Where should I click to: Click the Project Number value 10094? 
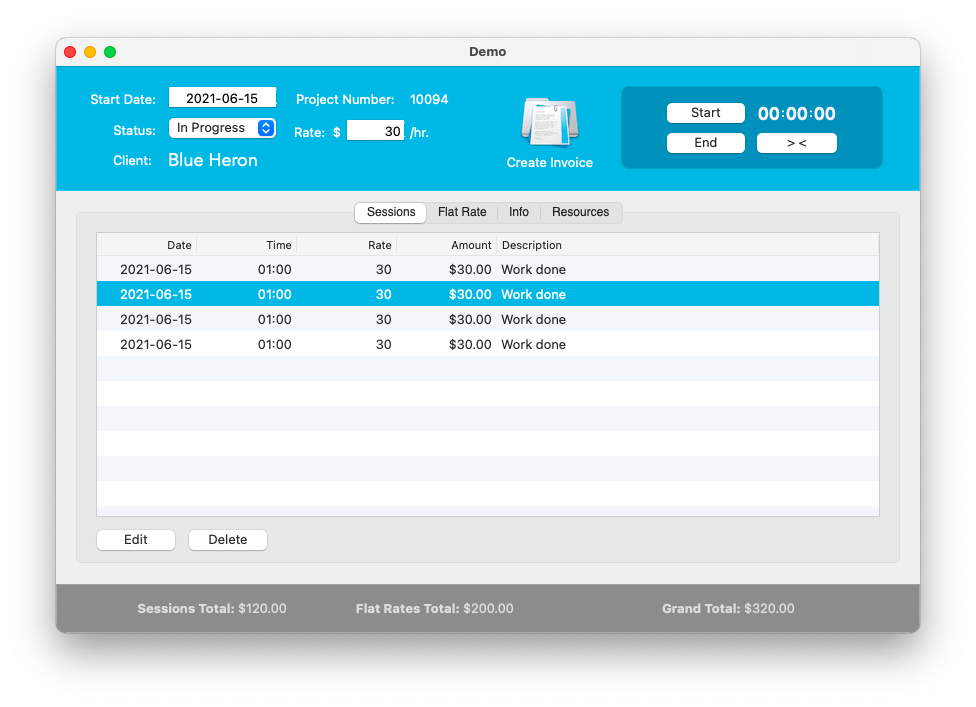[429, 100]
